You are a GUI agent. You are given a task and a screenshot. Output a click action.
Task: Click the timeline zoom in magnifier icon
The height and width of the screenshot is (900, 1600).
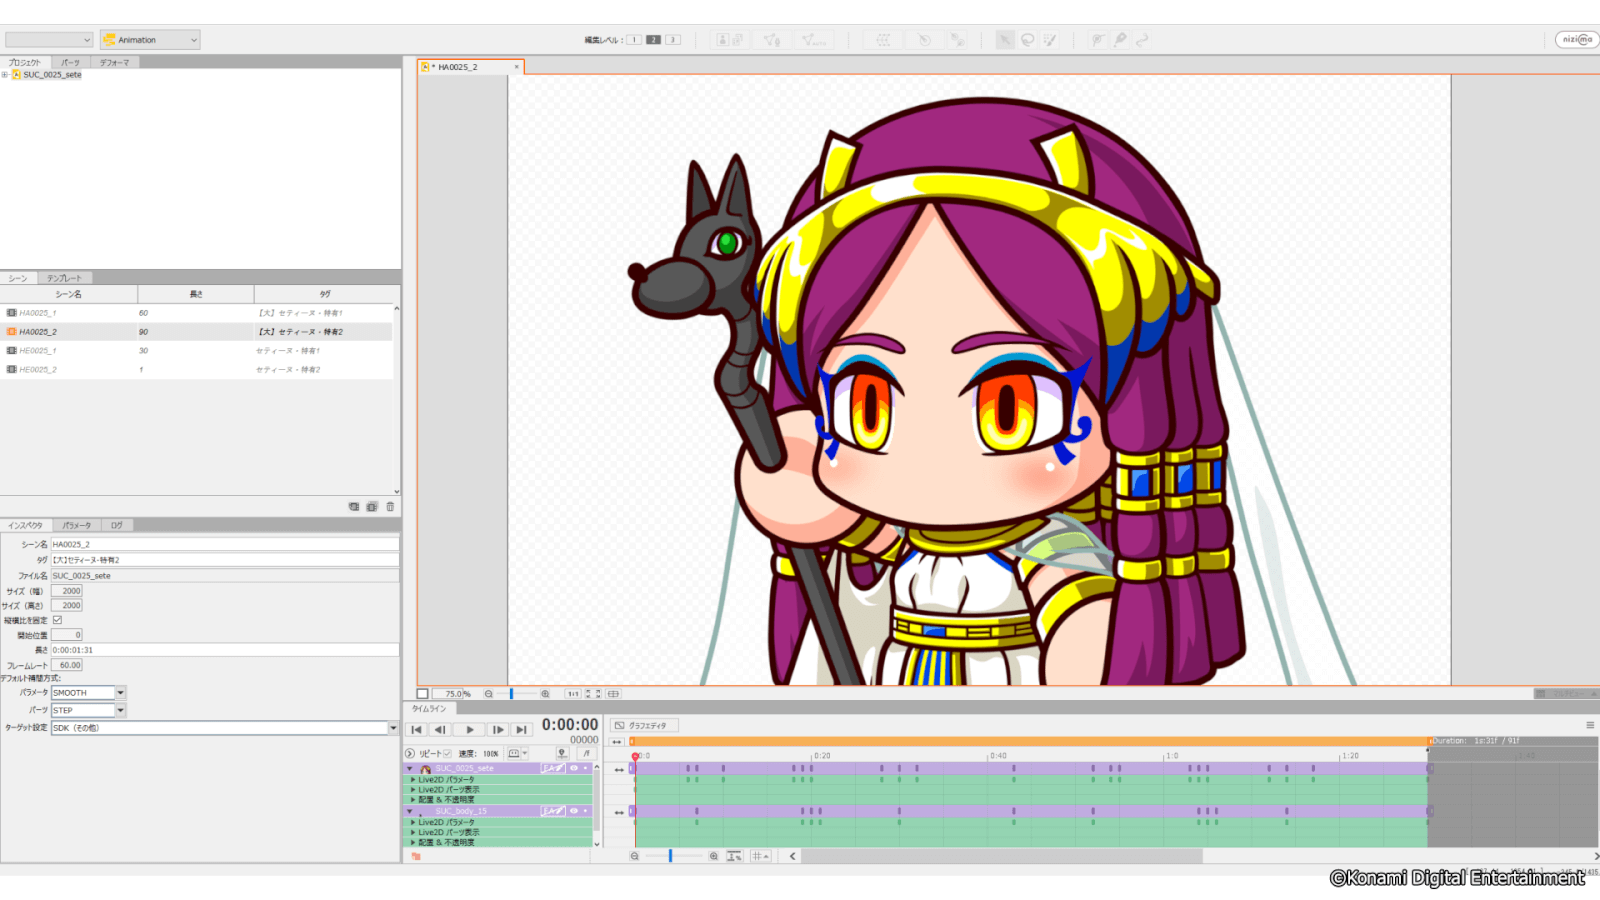[x=713, y=856]
